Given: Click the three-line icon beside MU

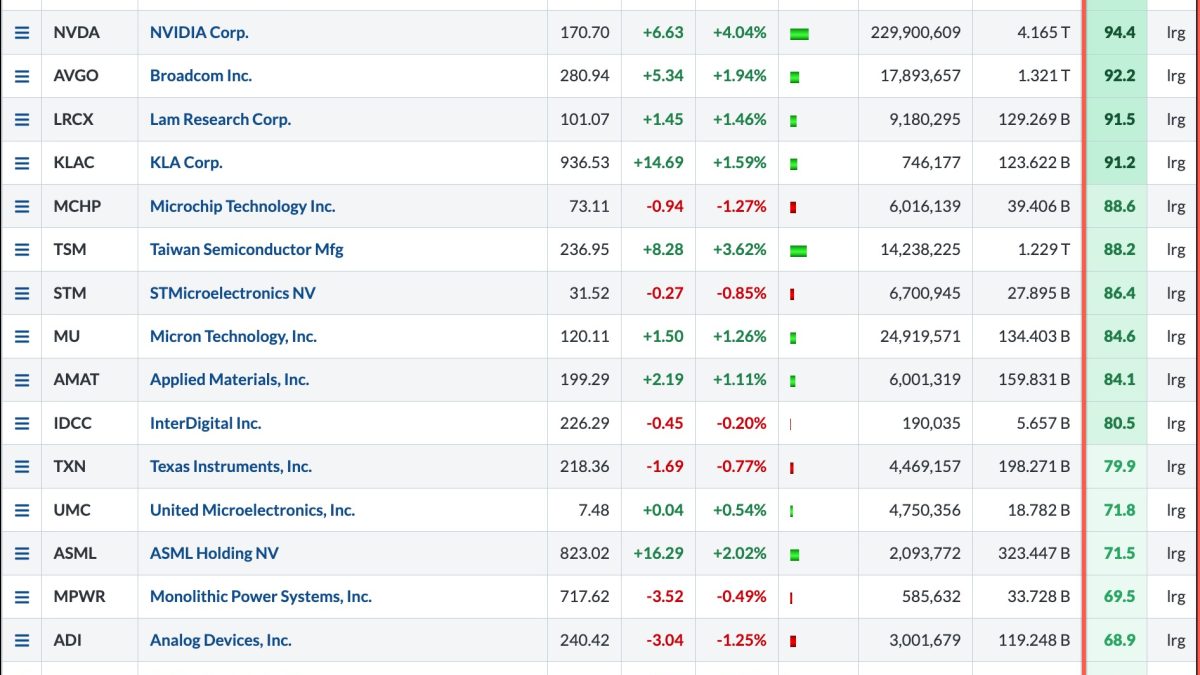Looking at the screenshot, I should [x=21, y=337].
